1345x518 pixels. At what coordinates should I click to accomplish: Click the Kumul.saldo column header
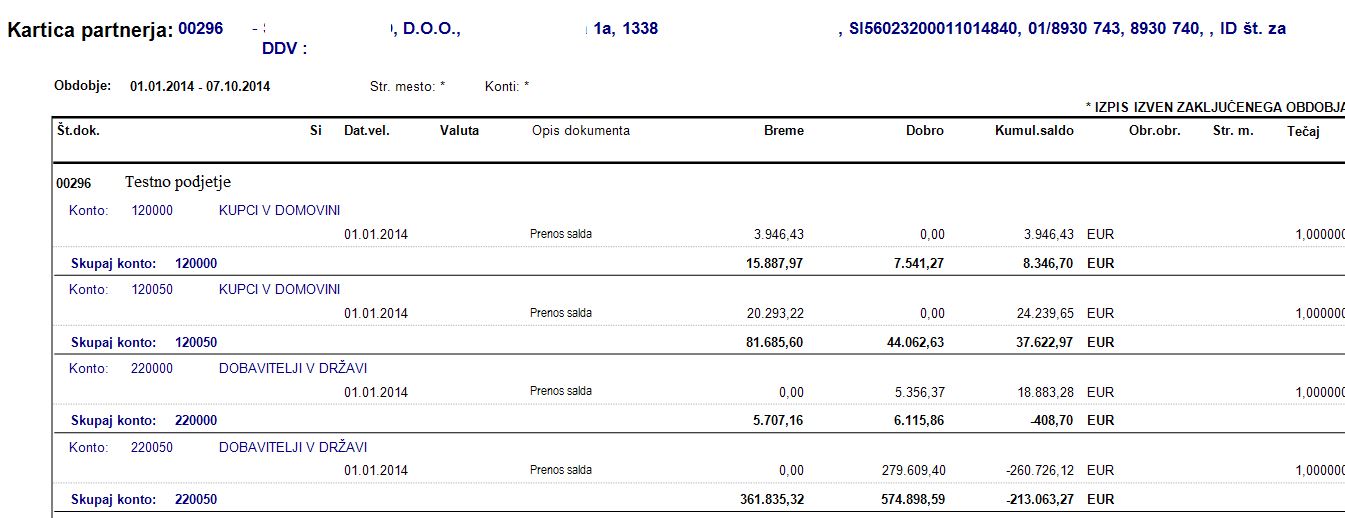(x=1034, y=131)
